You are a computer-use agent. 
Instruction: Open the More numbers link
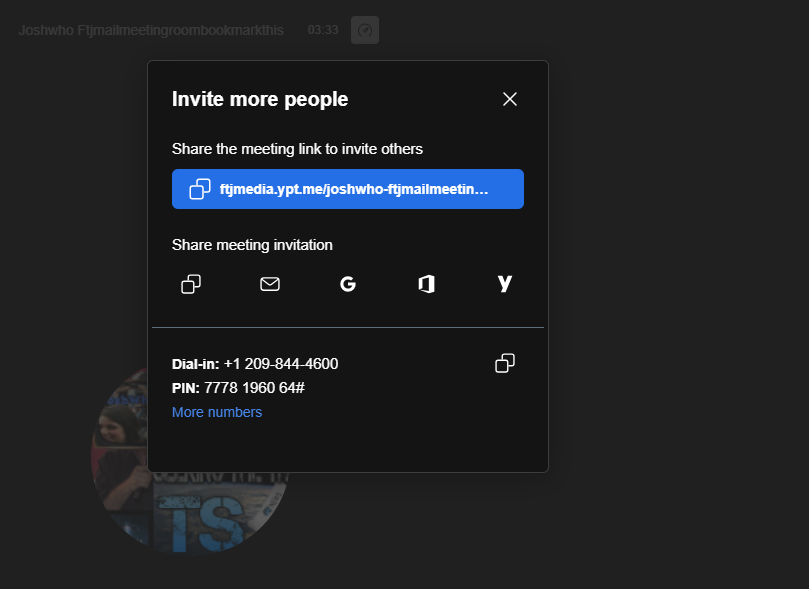pos(217,412)
